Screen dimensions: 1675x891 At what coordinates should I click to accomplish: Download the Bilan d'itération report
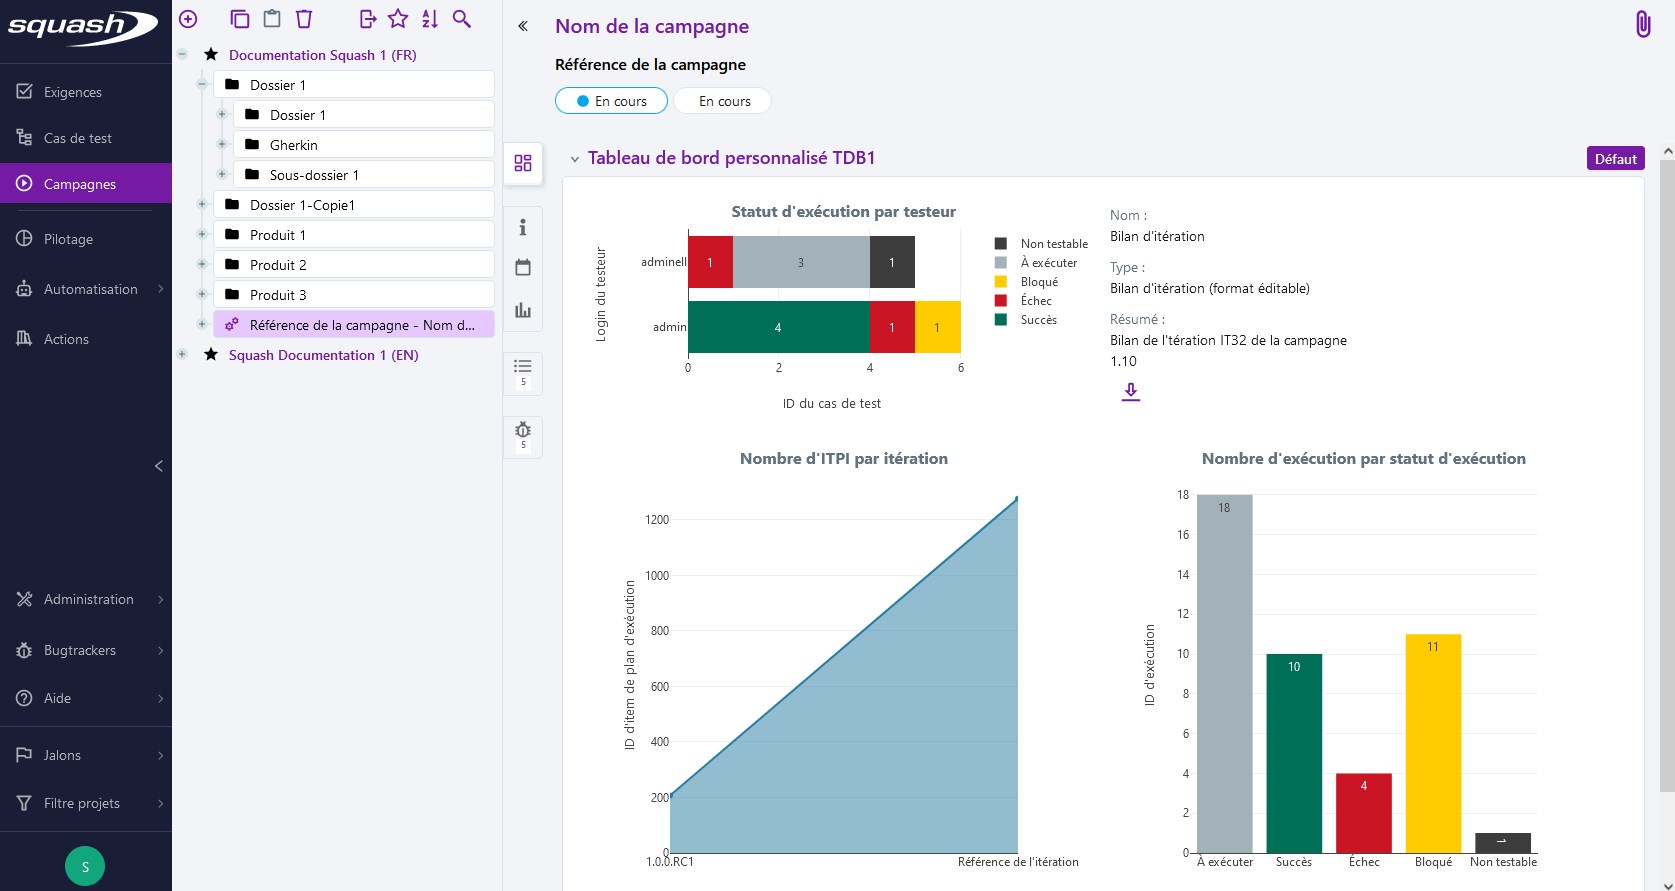1130,391
